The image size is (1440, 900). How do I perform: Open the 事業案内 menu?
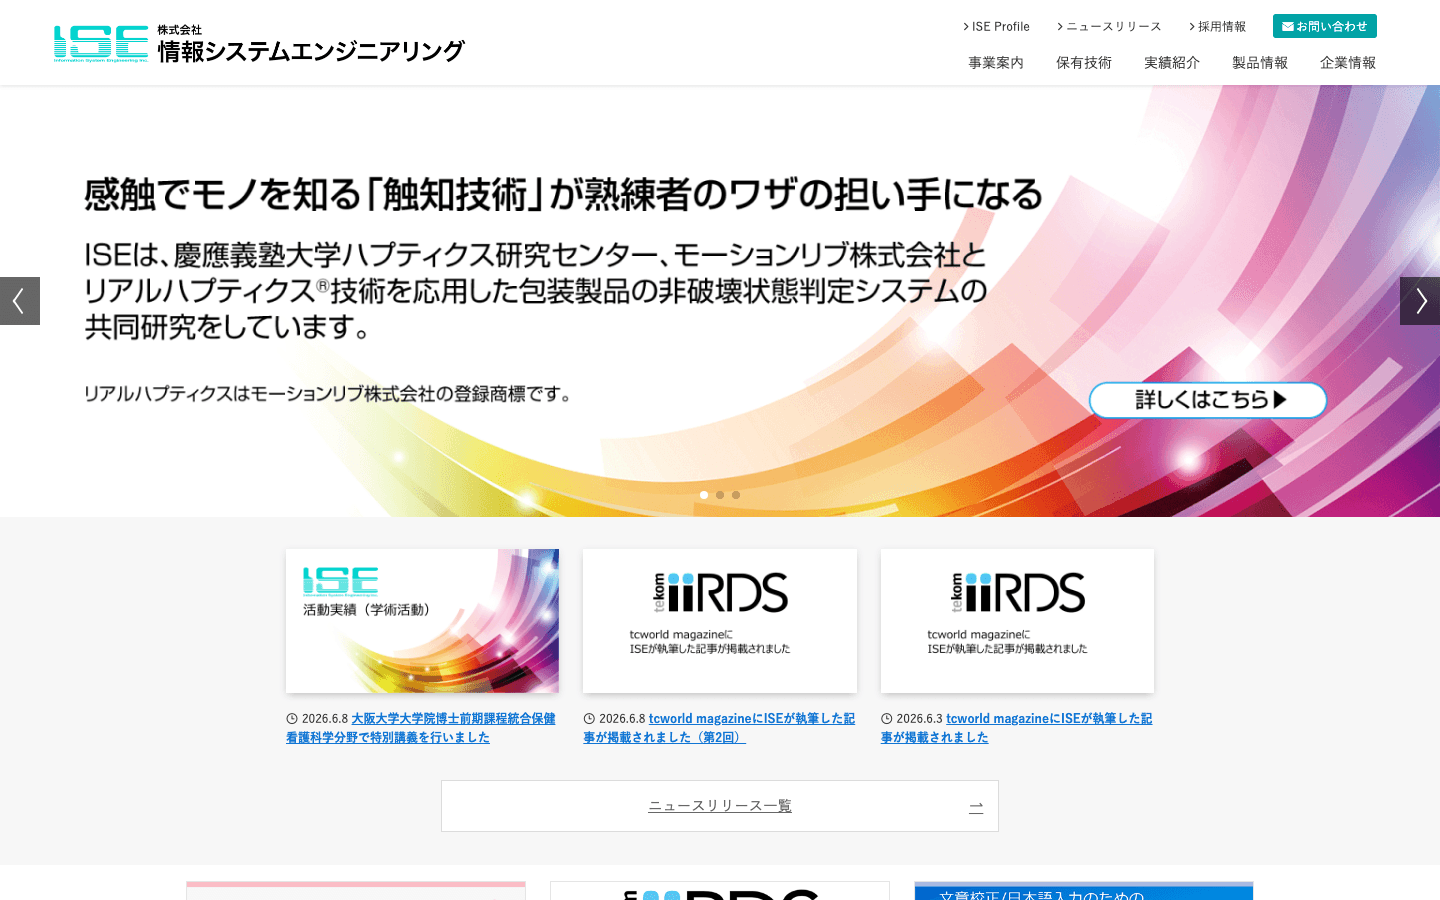[x=996, y=62]
